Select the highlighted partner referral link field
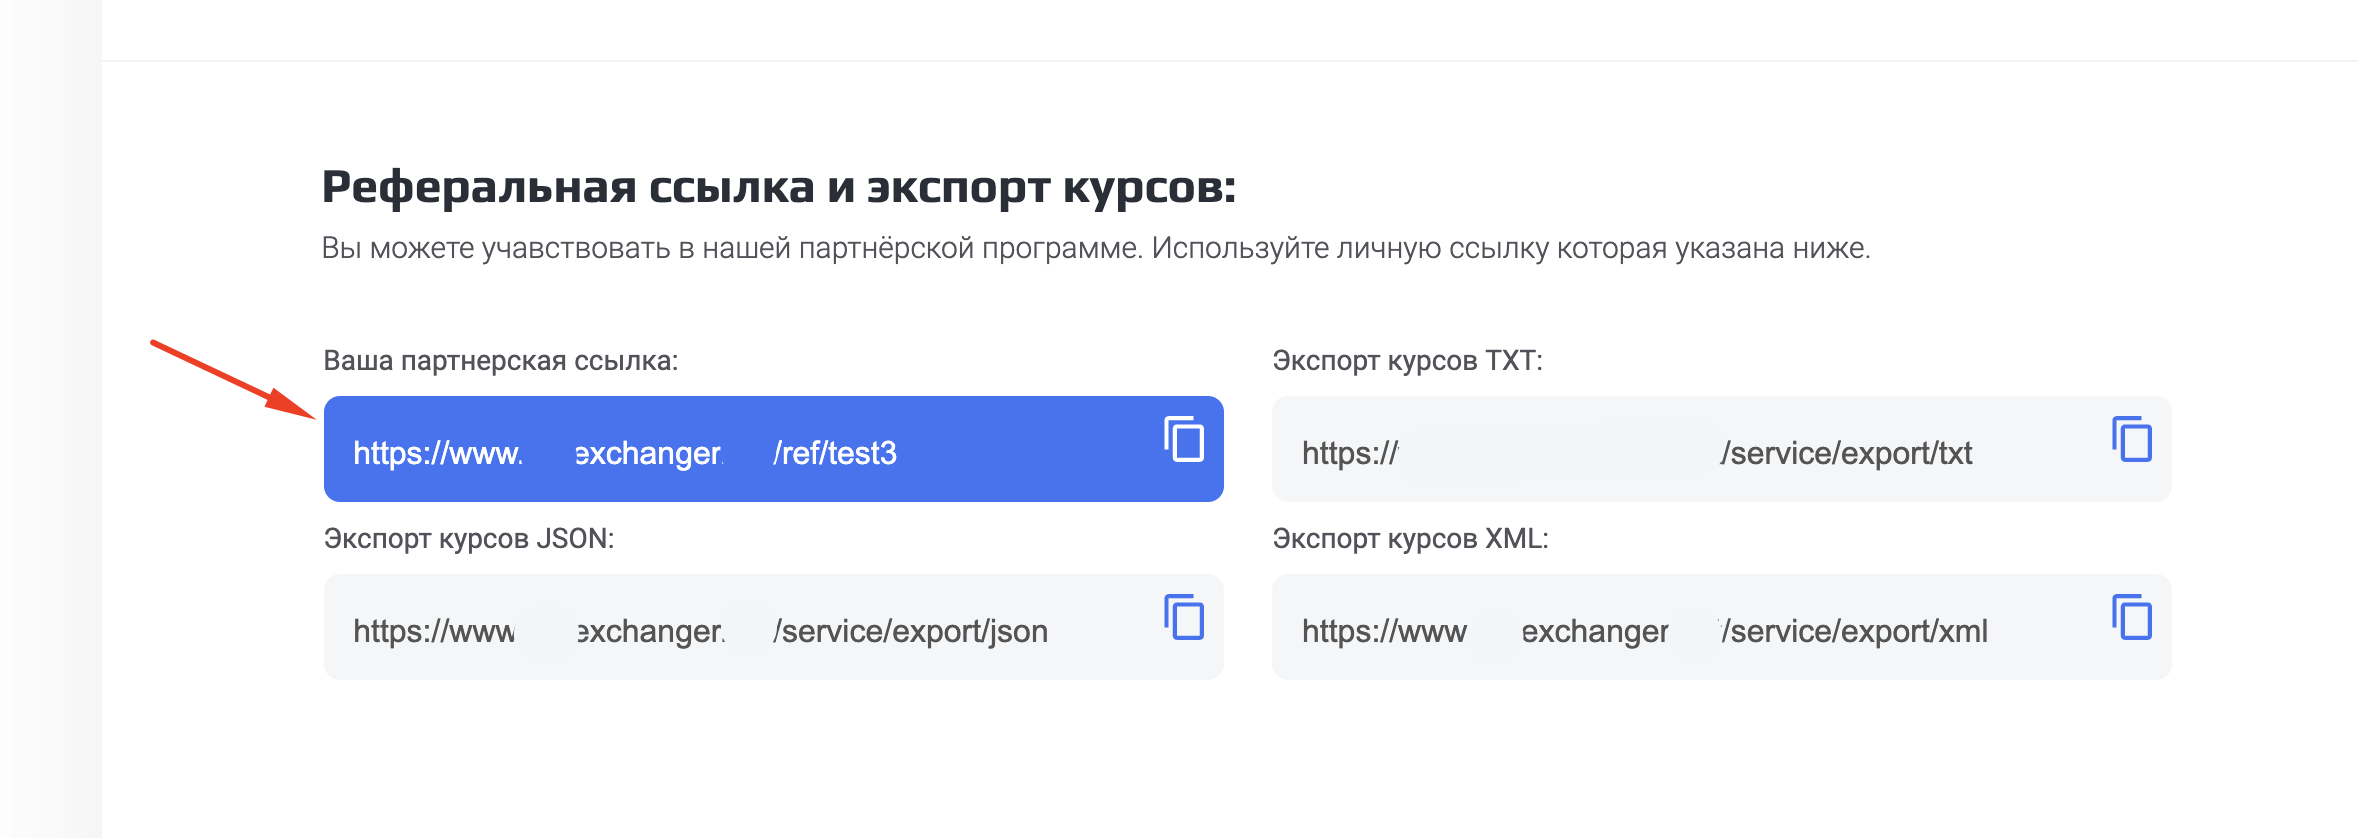Image resolution: width=2358 pixels, height=838 pixels. (x=700, y=450)
